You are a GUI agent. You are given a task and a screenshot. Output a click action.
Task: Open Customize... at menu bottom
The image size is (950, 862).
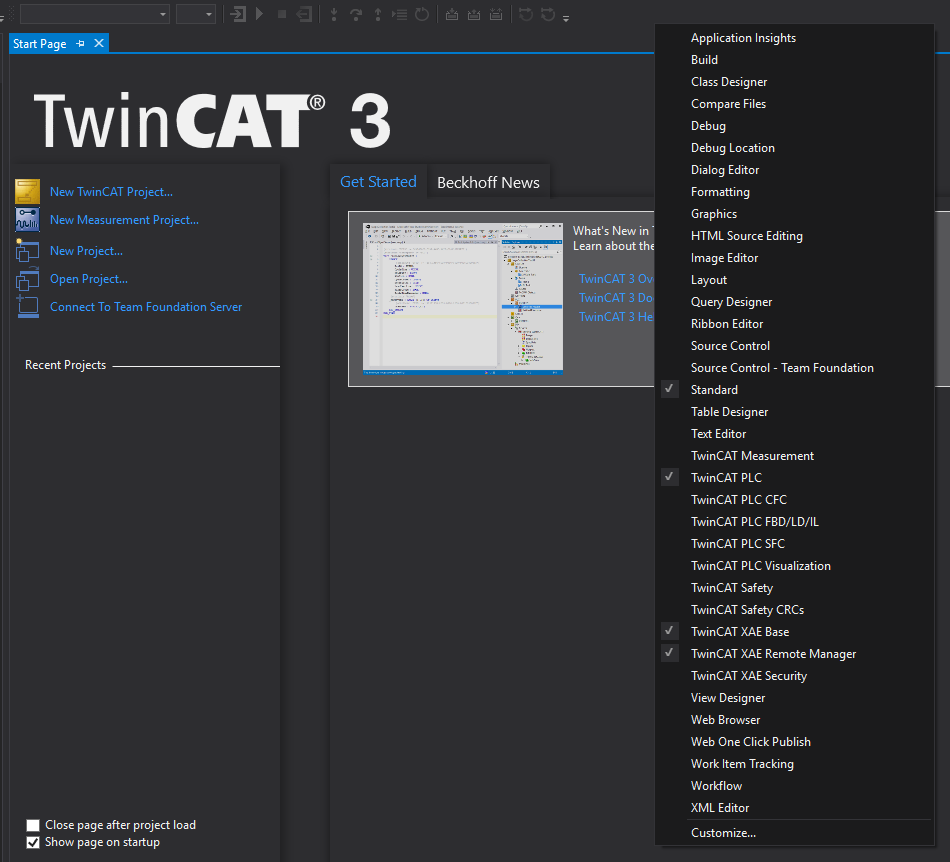point(794,832)
